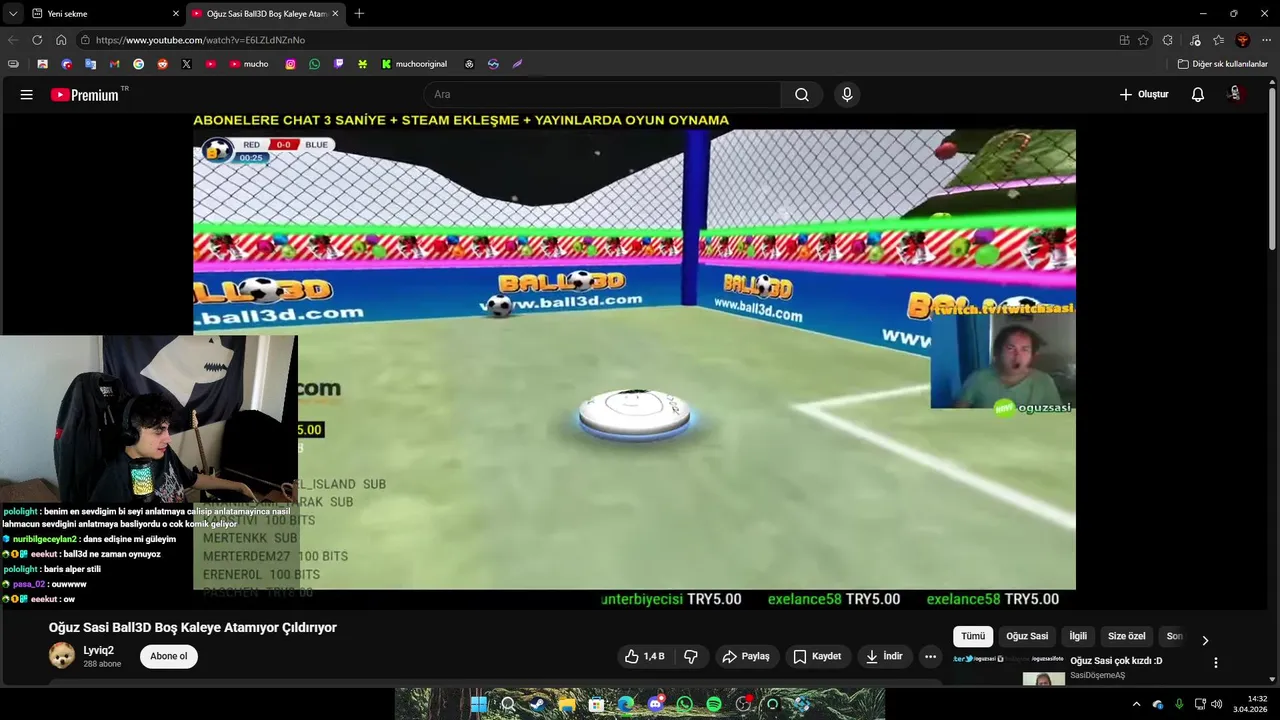The height and width of the screenshot is (720, 1280).
Task: Open the 'mucho' YouTube bookmark
Action: 249,64
